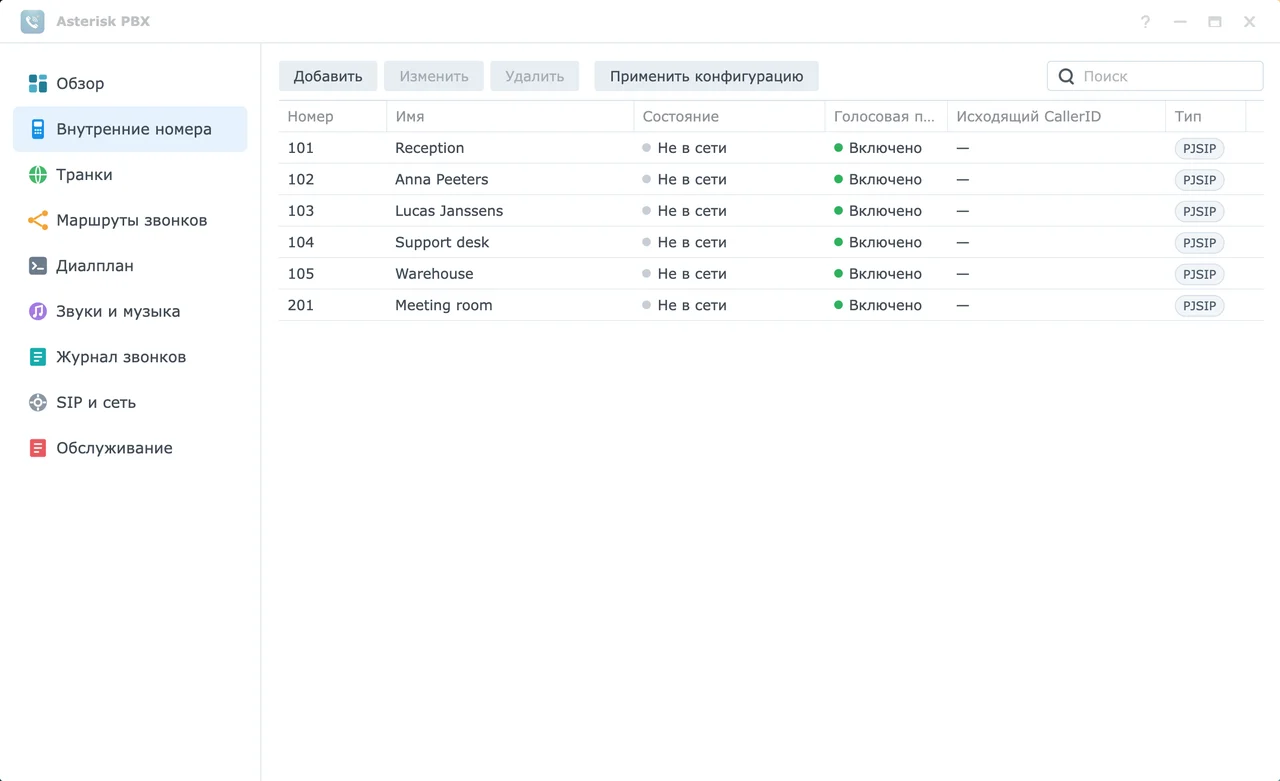
Task: Click the PJSIP tag for Support desk
Action: point(1200,243)
